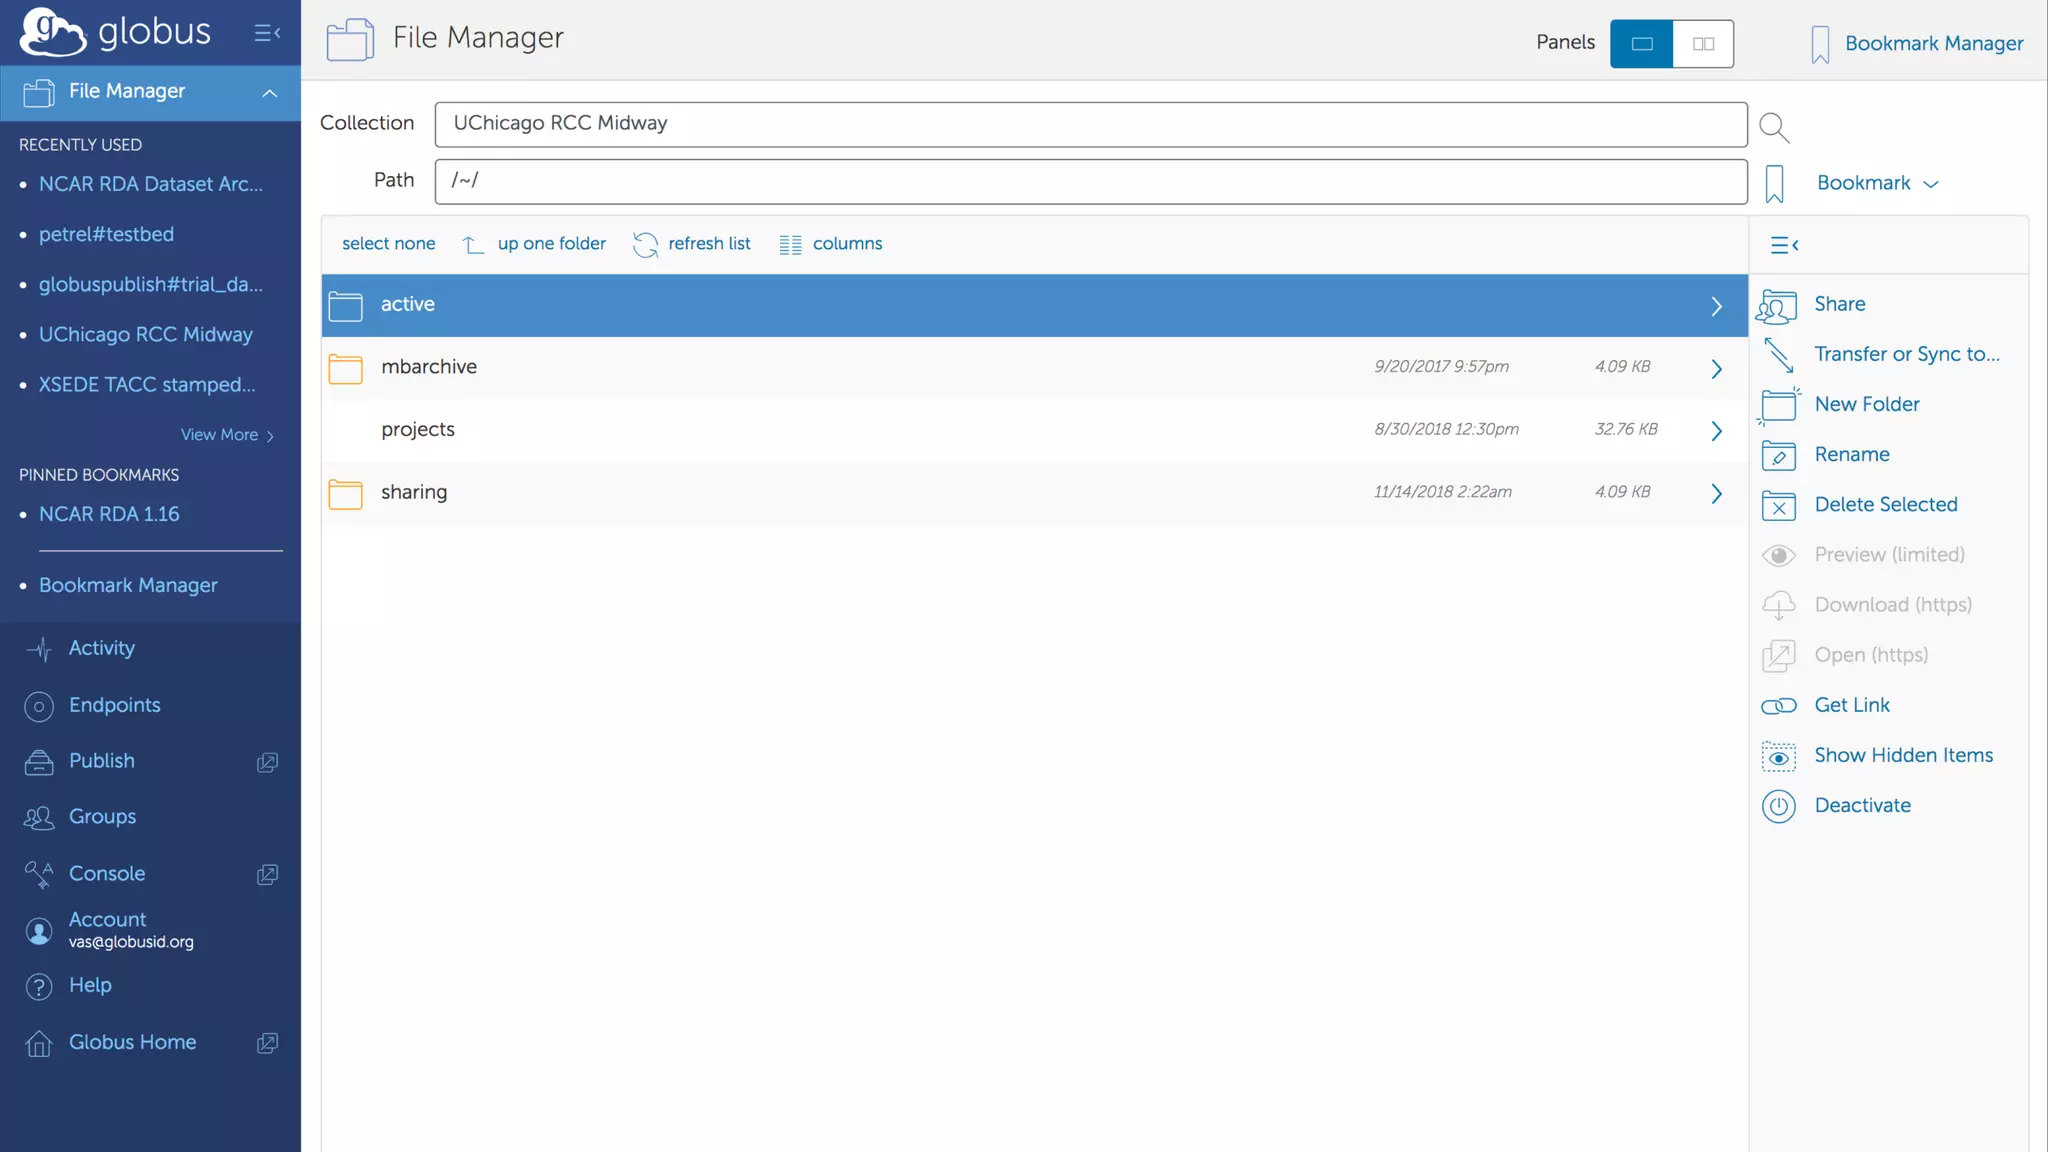Viewport: 2048px width, 1152px height.
Task: Click the Transfer or Sync to icon
Action: [1778, 354]
